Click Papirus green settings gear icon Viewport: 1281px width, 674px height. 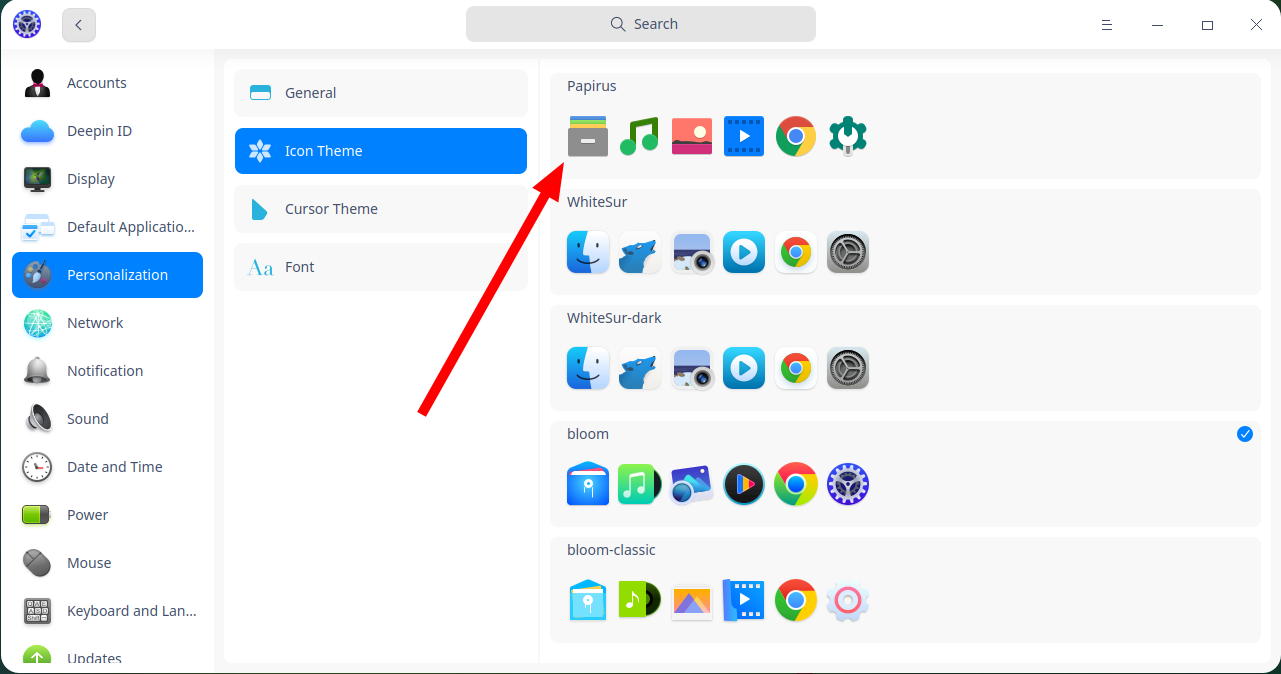(x=848, y=136)
